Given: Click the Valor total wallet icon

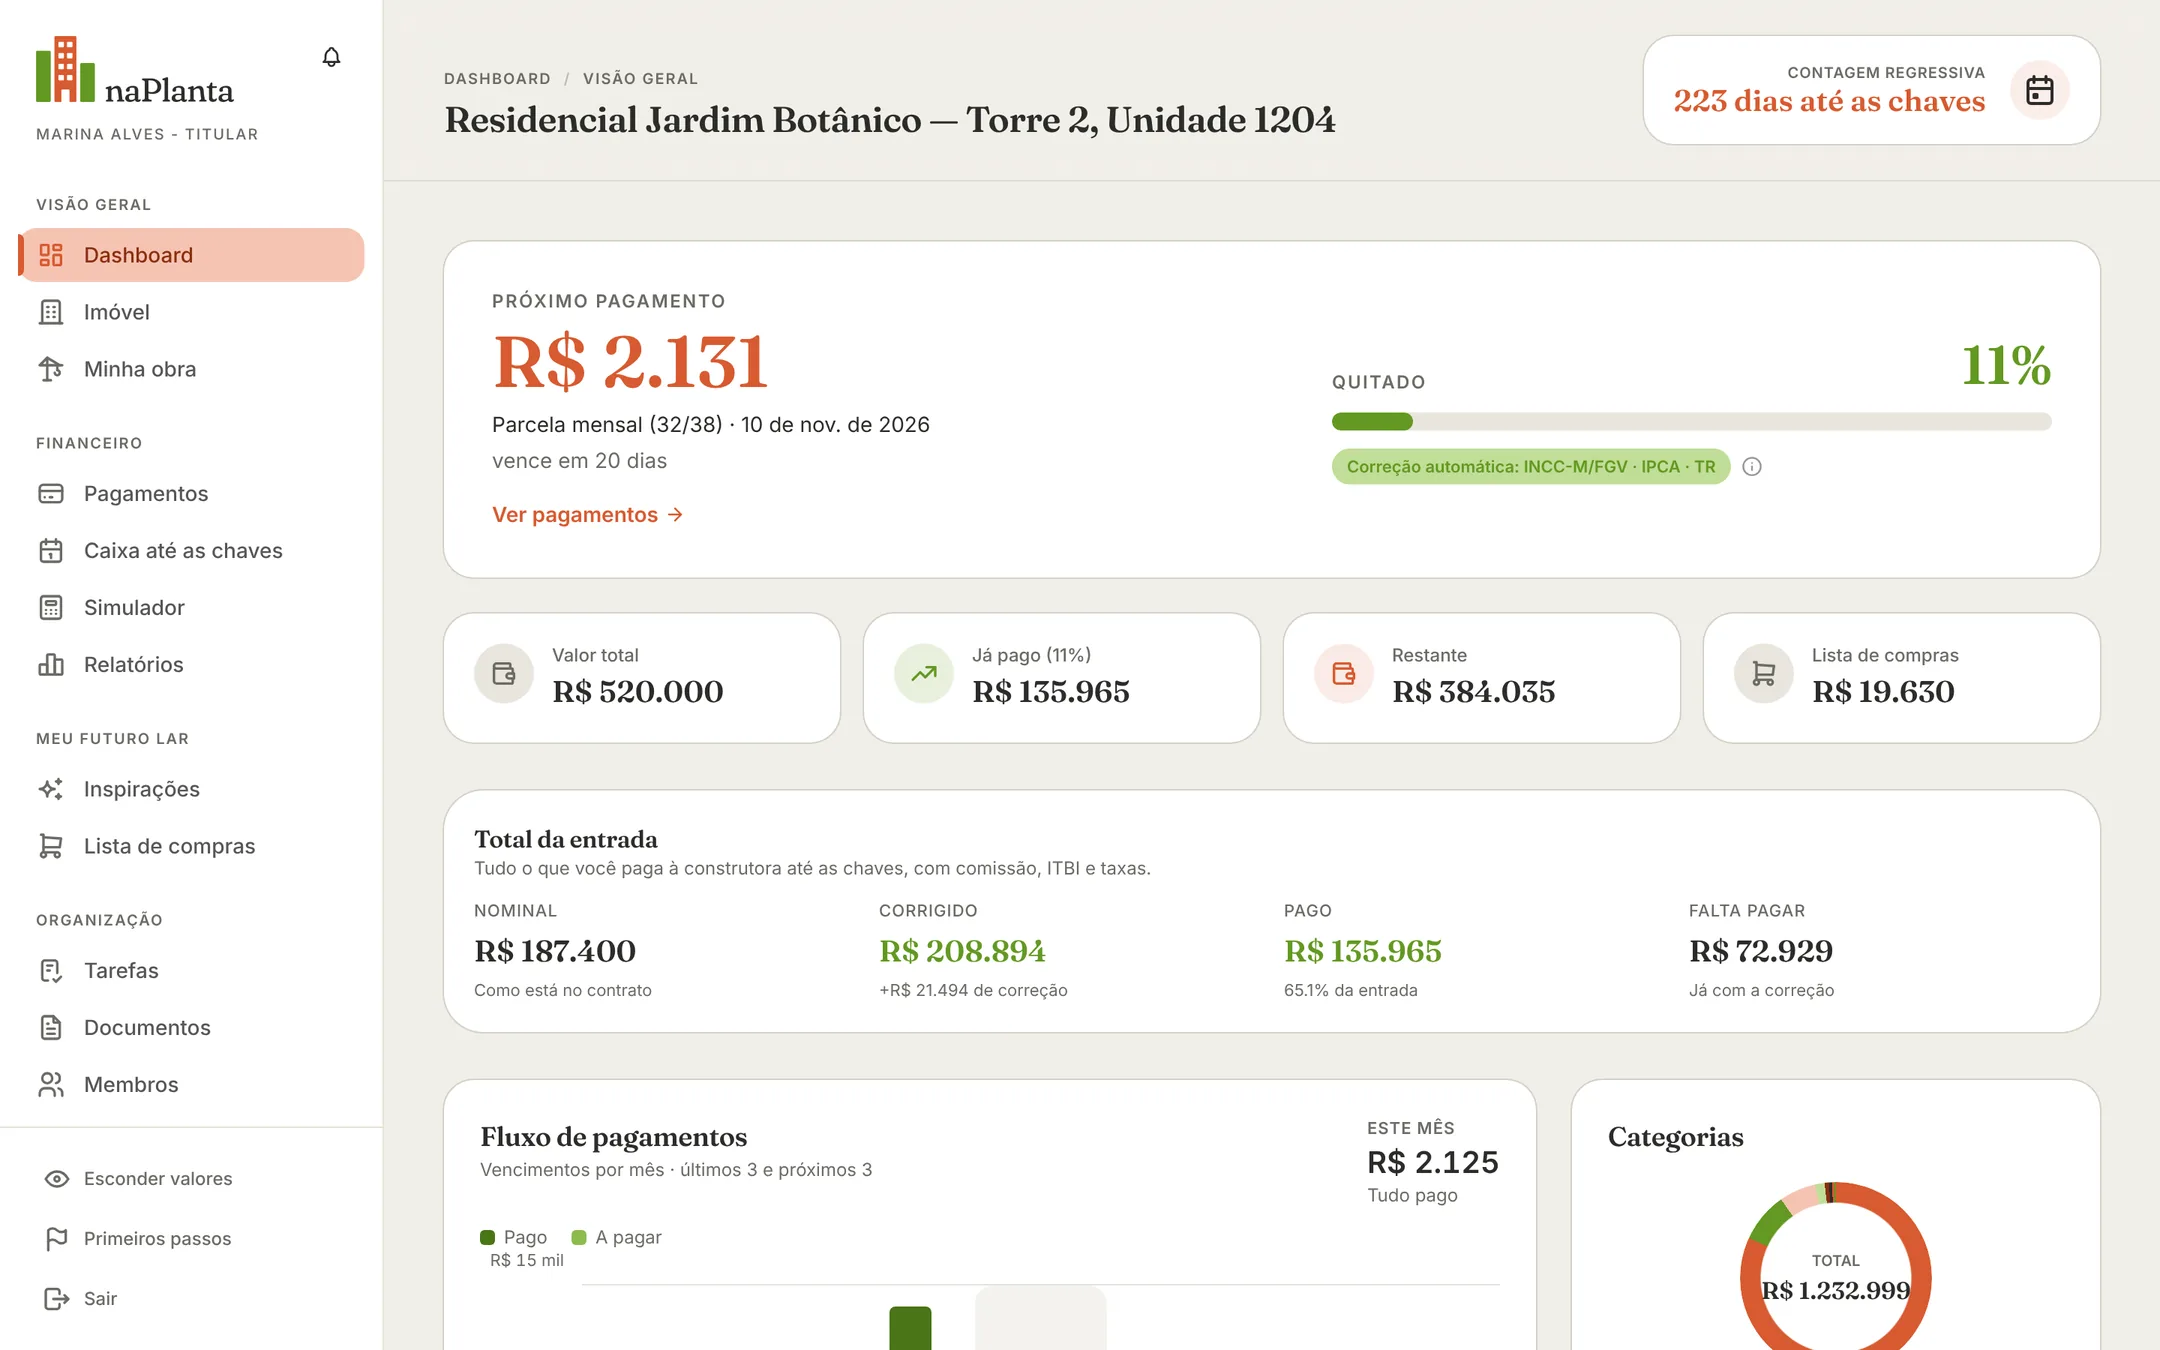Looking at the screenshot, I should (x=504, y=674).
